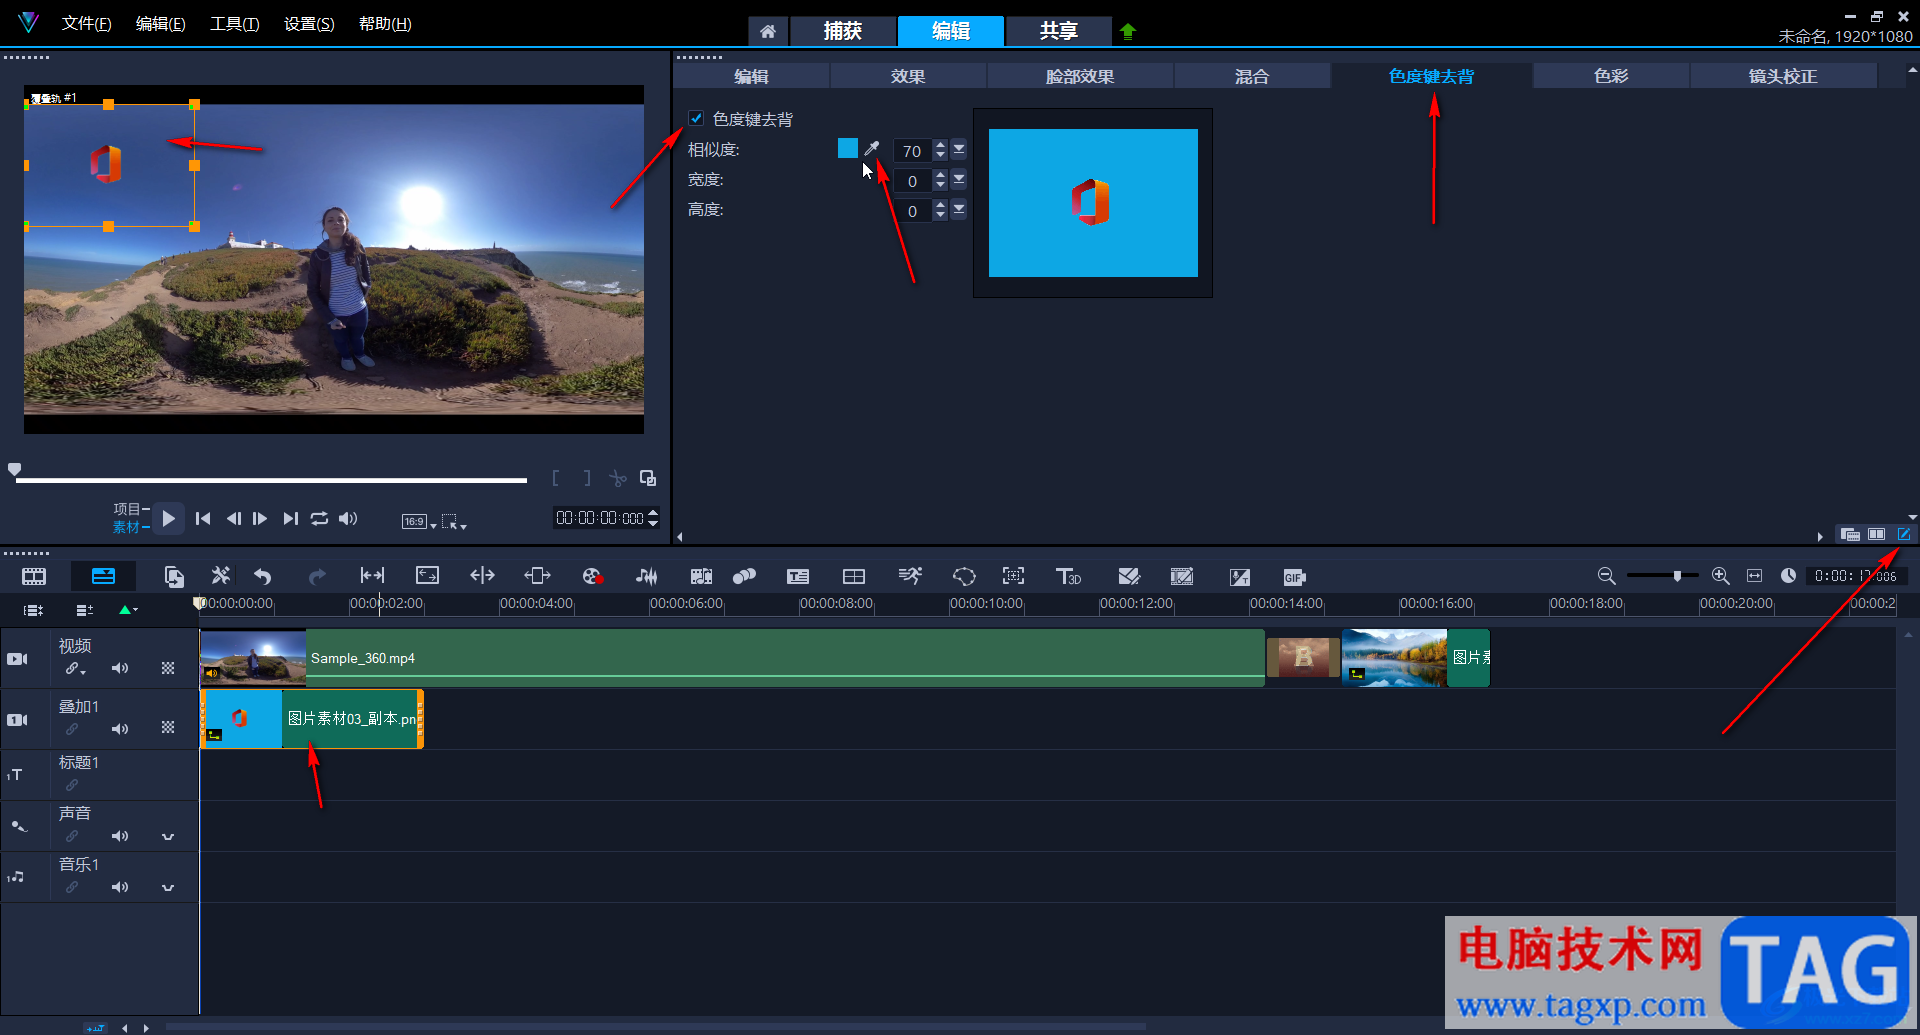
Task: Mute the music track 音乐1
Action: [120, 887]
